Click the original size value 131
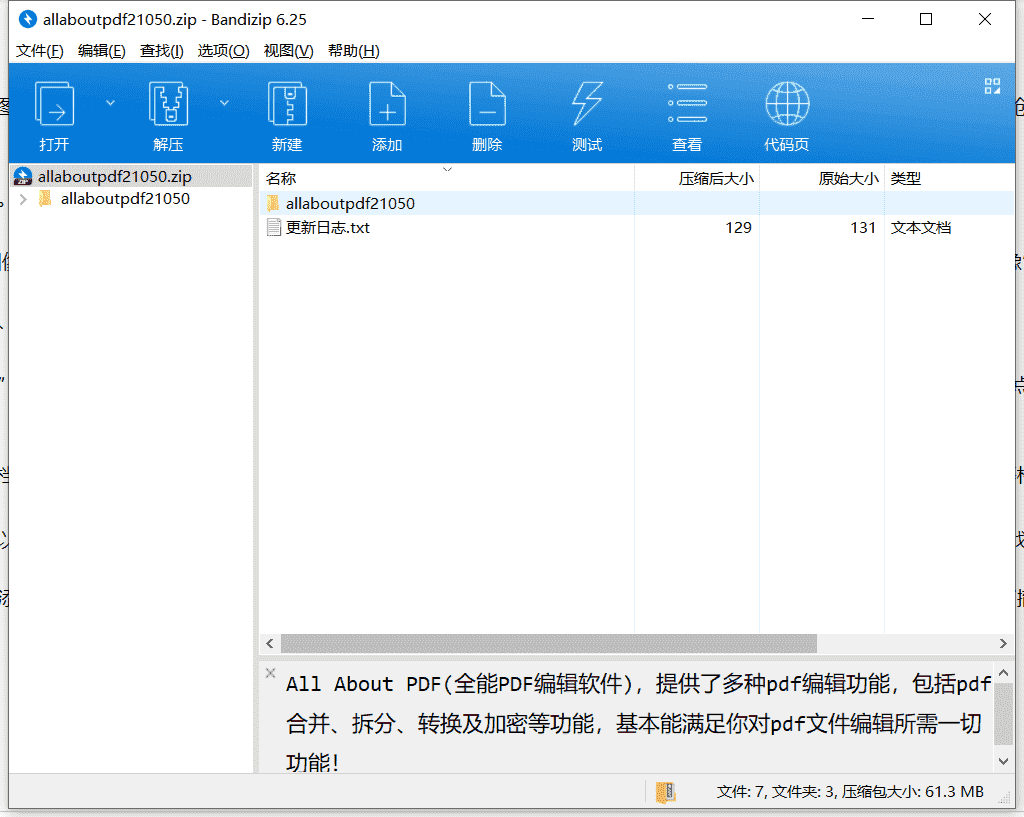 863,227
